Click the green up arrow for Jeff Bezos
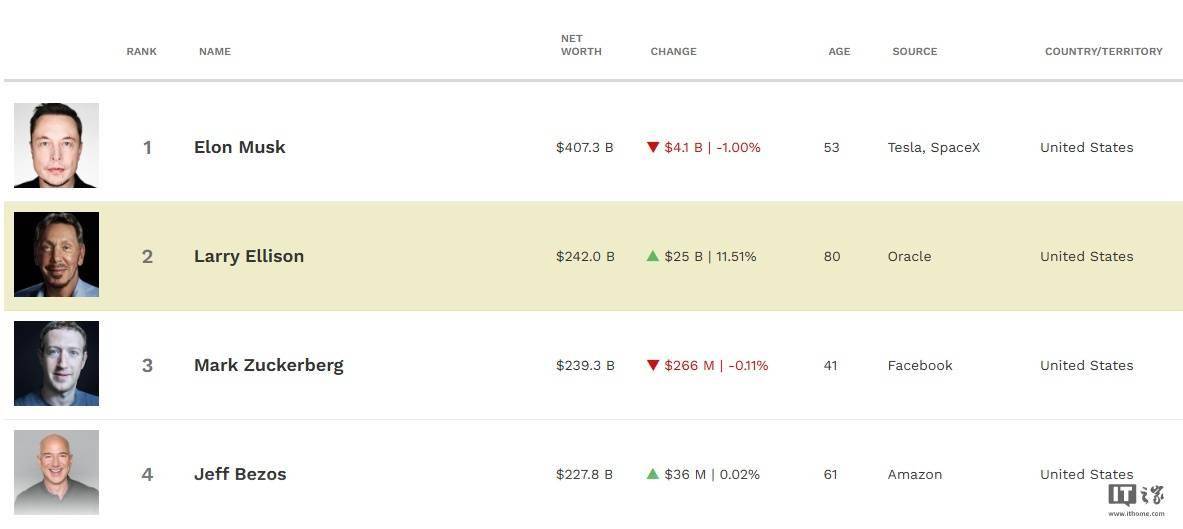This screenshot has height=529, width=1183. pyautogui.click(x=653, y=474)
